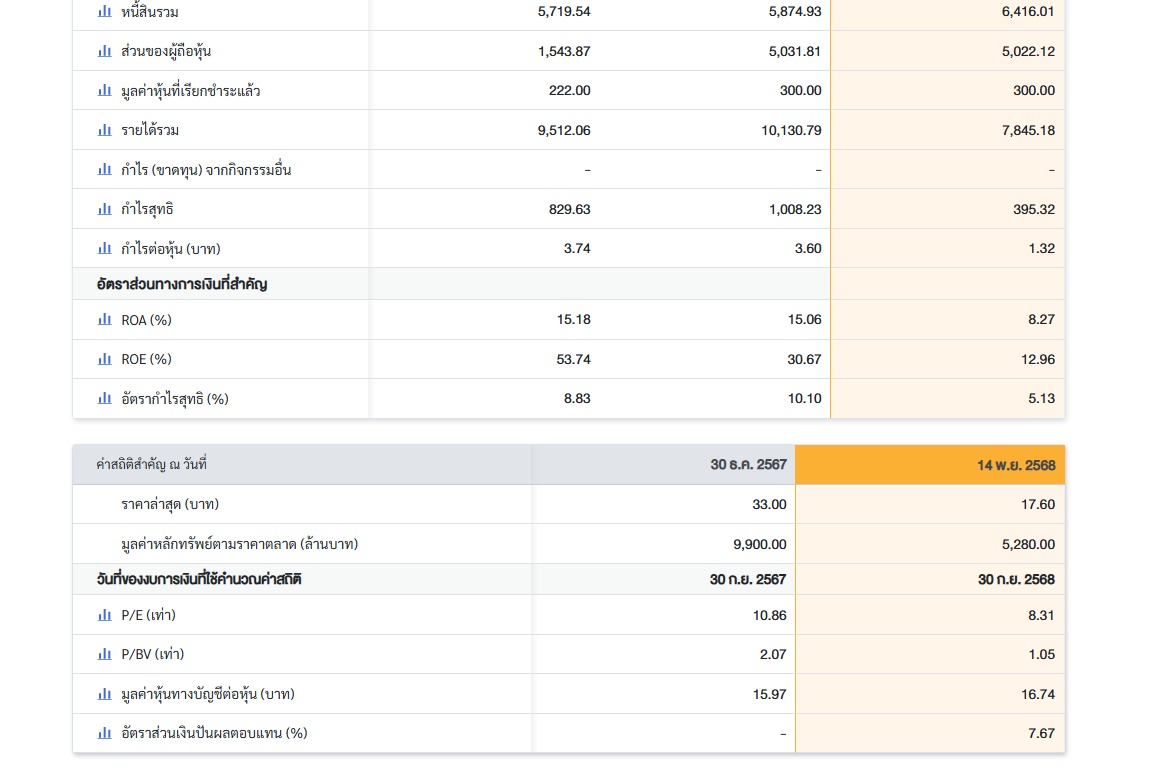The height and width of the screenshot is (774, 1154).
Task: Click the net margin value 10.10
Action: click(804, 398)
